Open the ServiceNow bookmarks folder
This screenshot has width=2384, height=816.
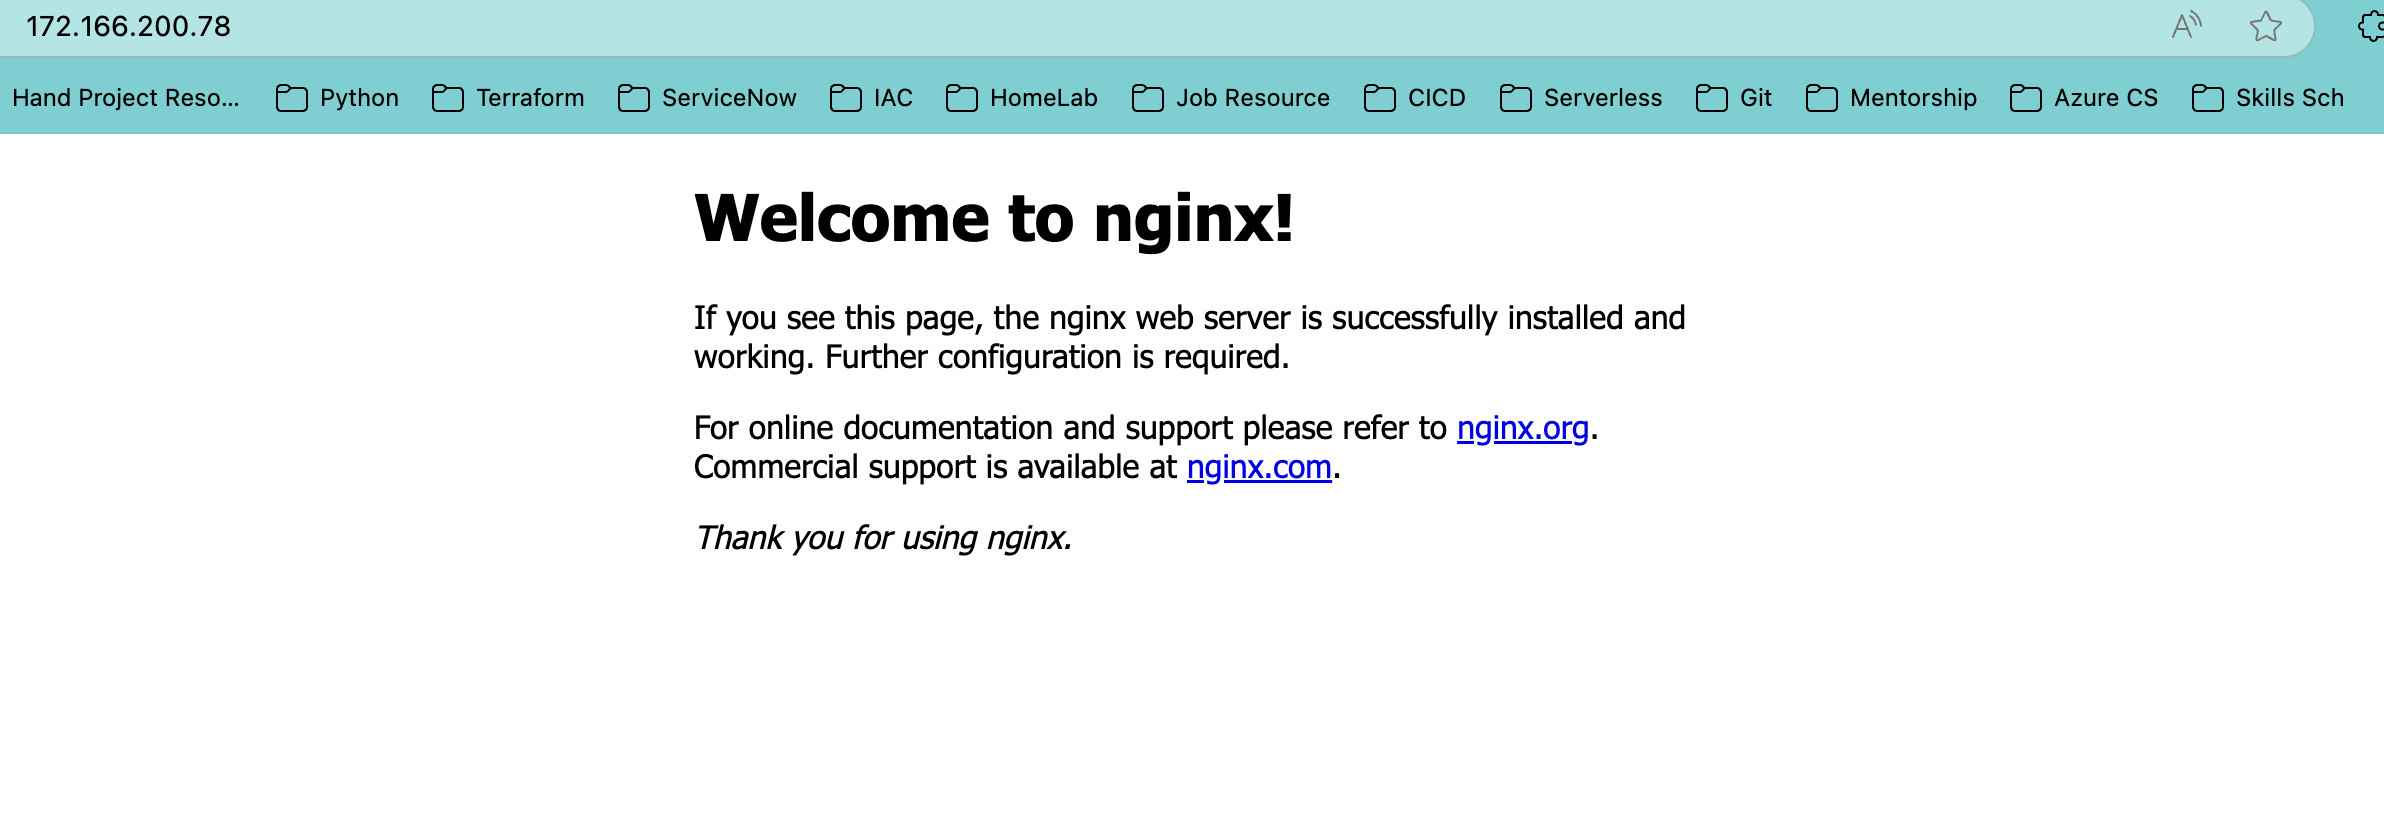pyautogui.click(x=708, y=98)
